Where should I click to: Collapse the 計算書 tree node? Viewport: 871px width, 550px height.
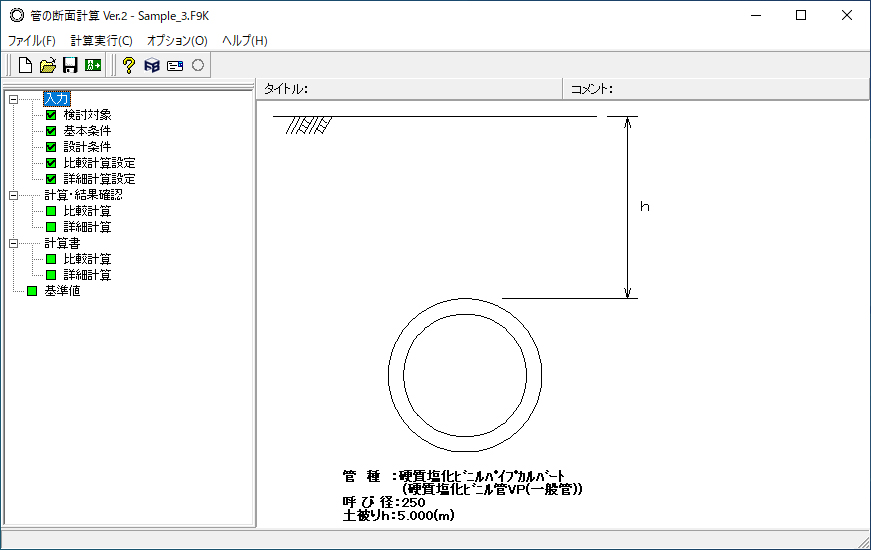[13, 243]
